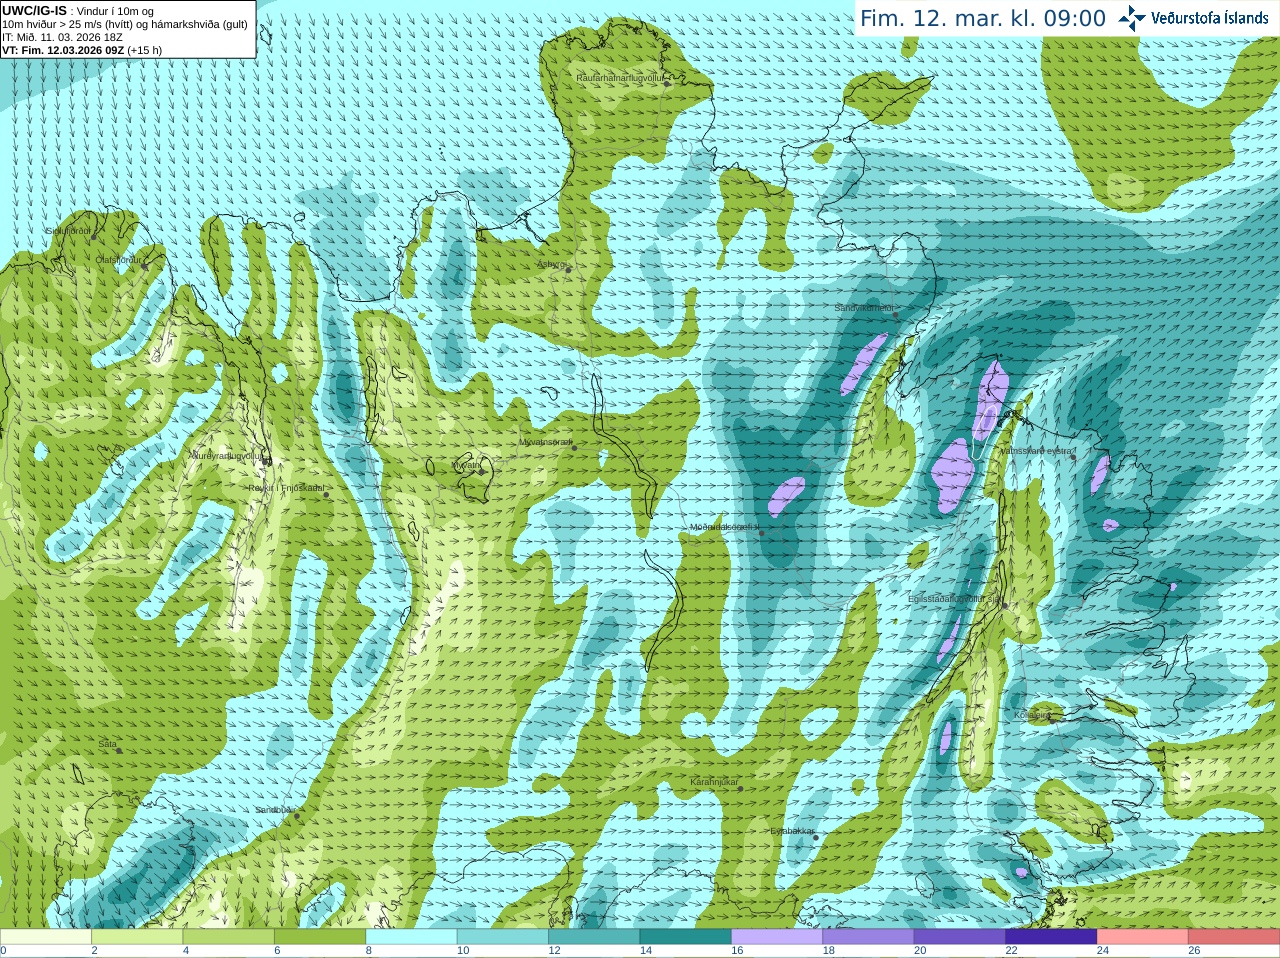Pick the 4–6 m/s legend swatch
The width and height of the screenshot is (1280, 958).
pyautogui.click(x=229, y=937)
